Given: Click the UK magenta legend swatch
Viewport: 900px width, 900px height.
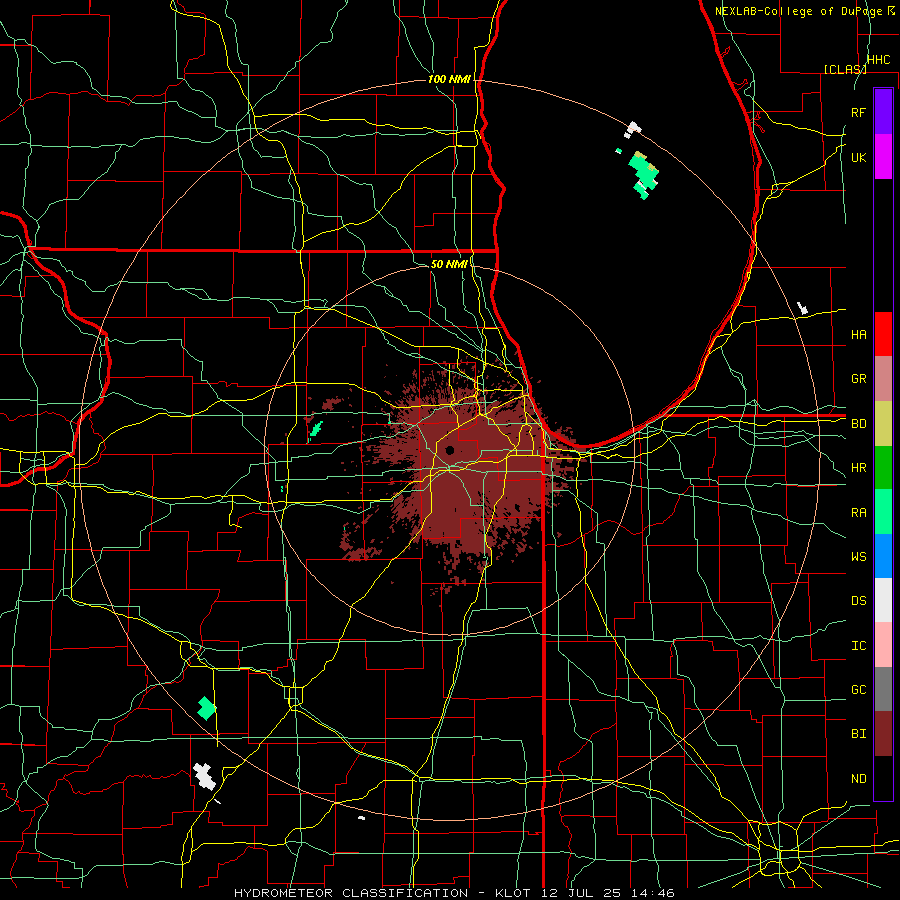Looking at the screenshot, I should tap(883, 157).
